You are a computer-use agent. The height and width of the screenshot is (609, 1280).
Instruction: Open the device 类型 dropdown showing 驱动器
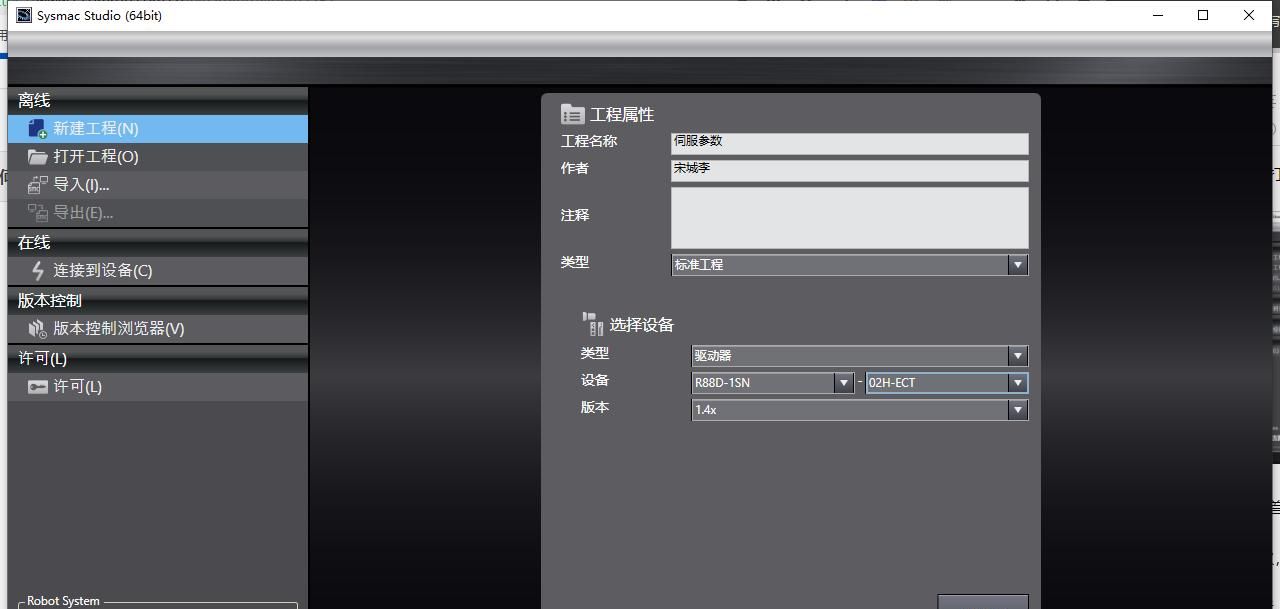tap(859, 355)
